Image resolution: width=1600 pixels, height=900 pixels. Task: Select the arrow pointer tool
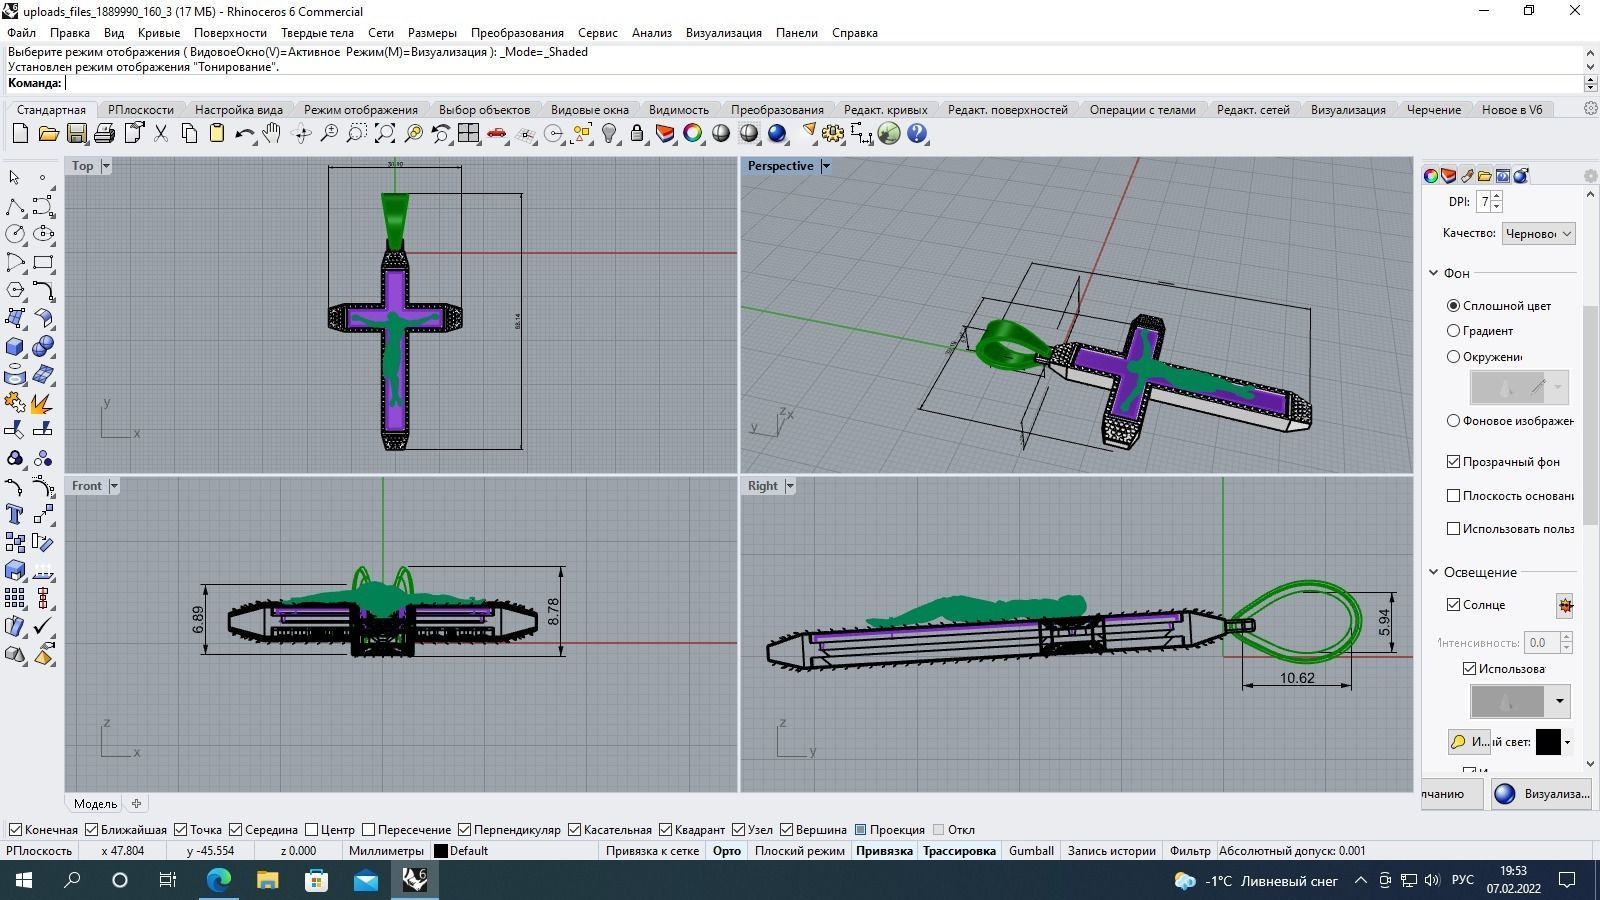(15, 178)
